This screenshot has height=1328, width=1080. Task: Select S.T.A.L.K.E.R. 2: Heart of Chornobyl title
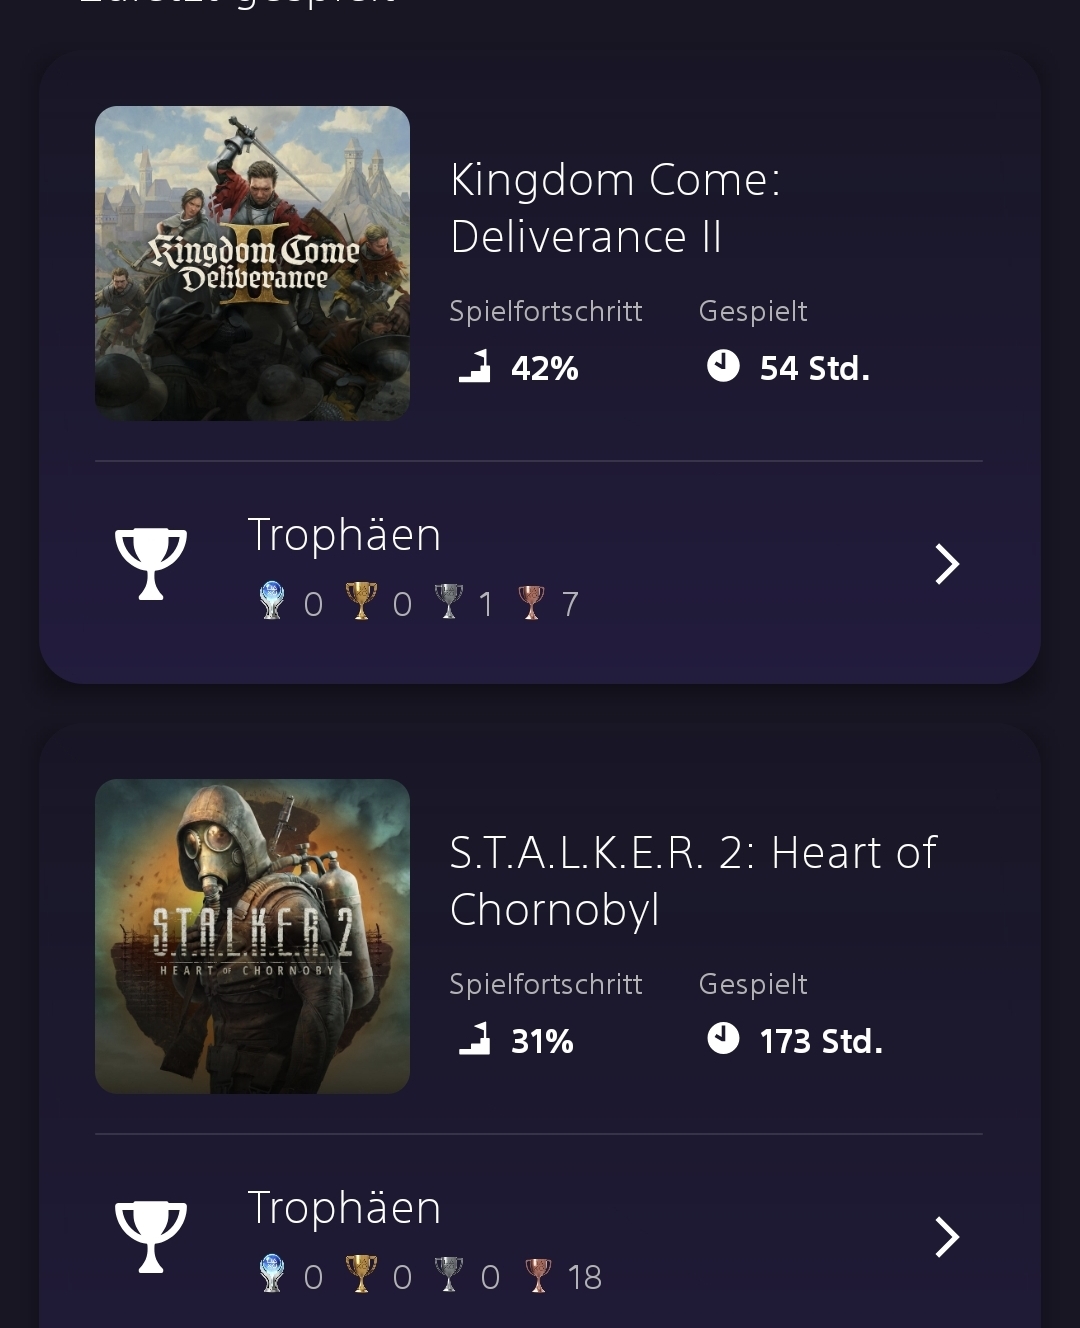[x=693, y=881]
